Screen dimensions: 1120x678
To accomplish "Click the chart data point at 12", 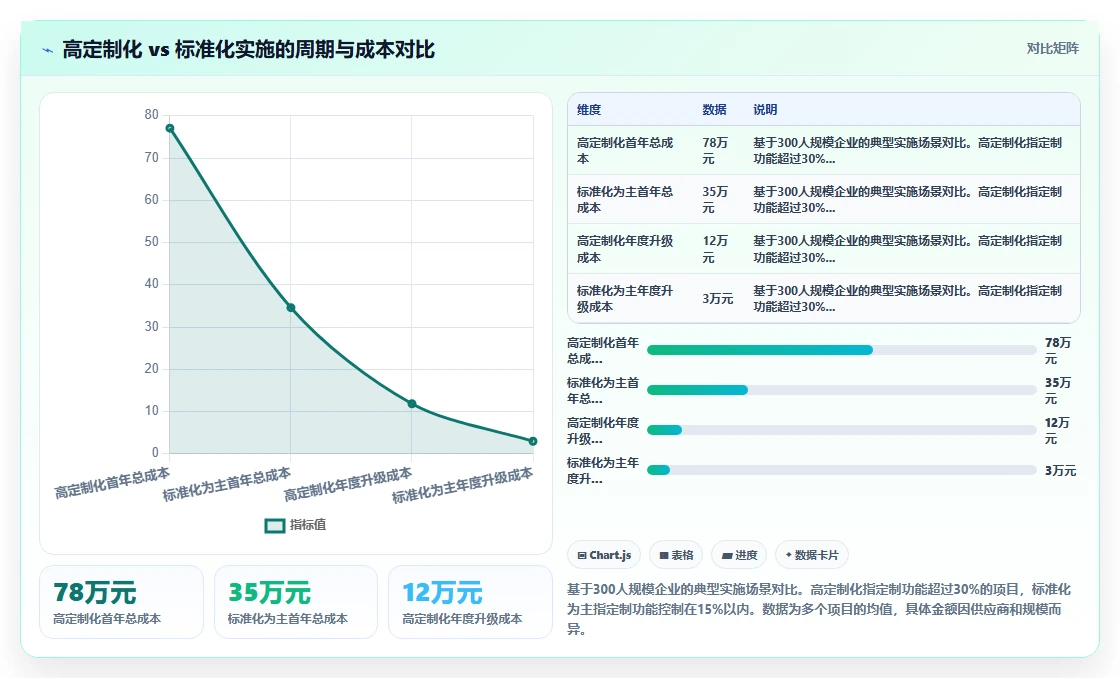I will click(x=411, y=404).
